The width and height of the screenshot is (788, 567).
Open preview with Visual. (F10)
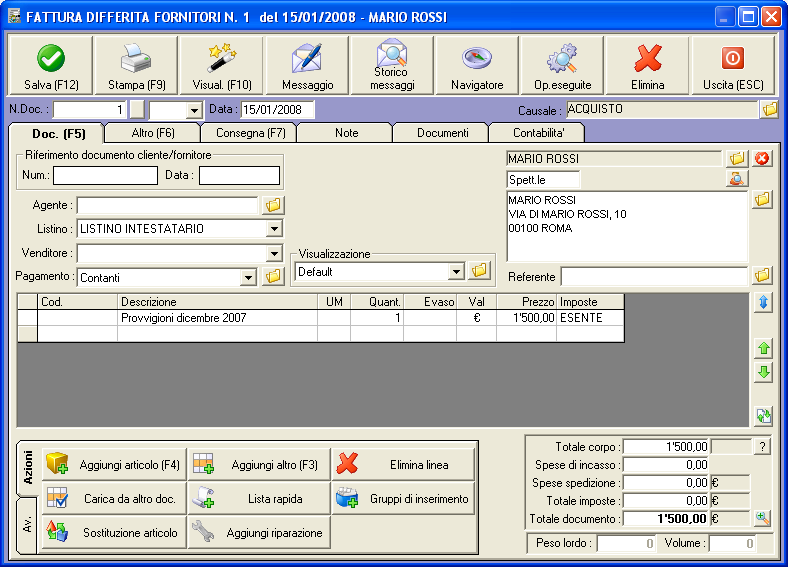pyautogui.click(x=222, y=65)
